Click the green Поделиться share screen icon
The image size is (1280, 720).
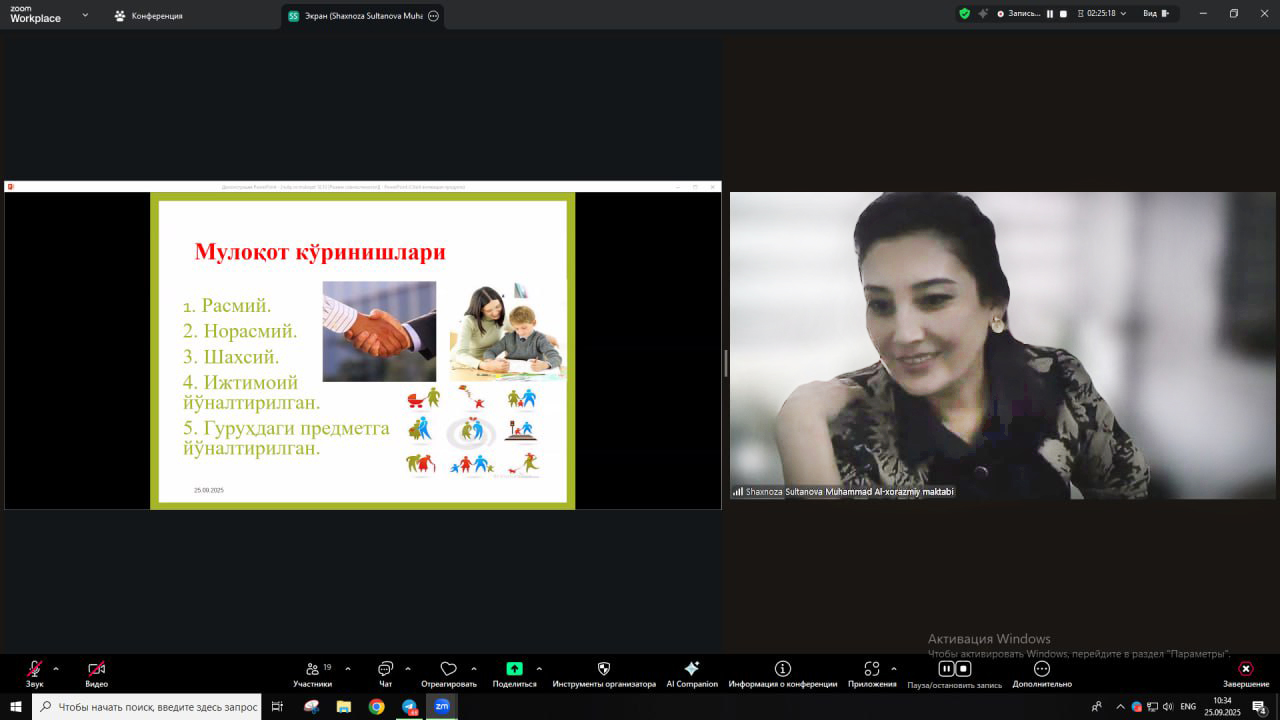[x=514, y=670]
